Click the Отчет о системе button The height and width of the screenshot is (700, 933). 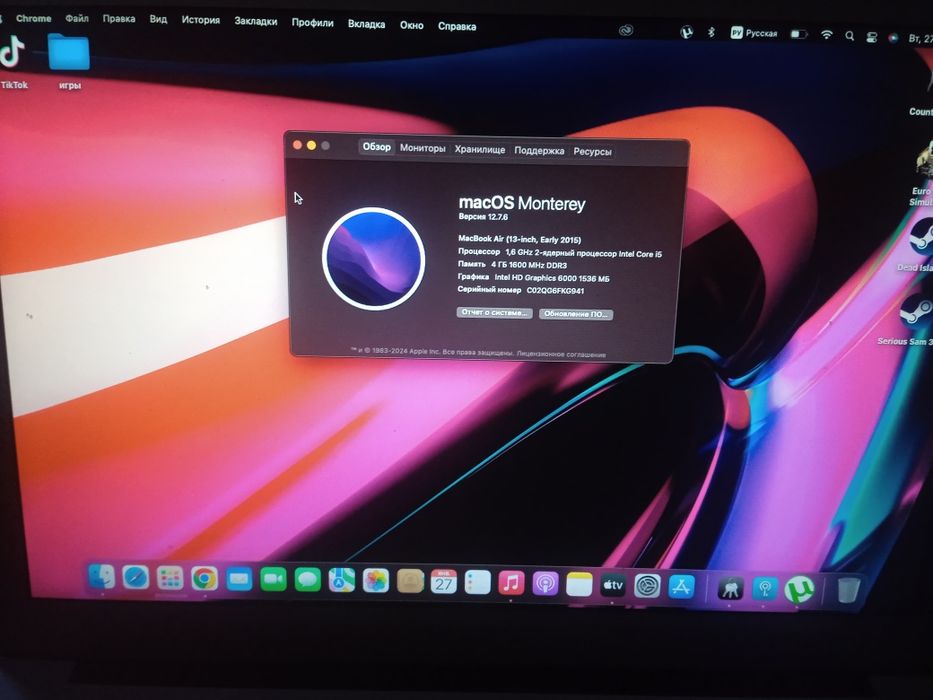coord(494,312)
